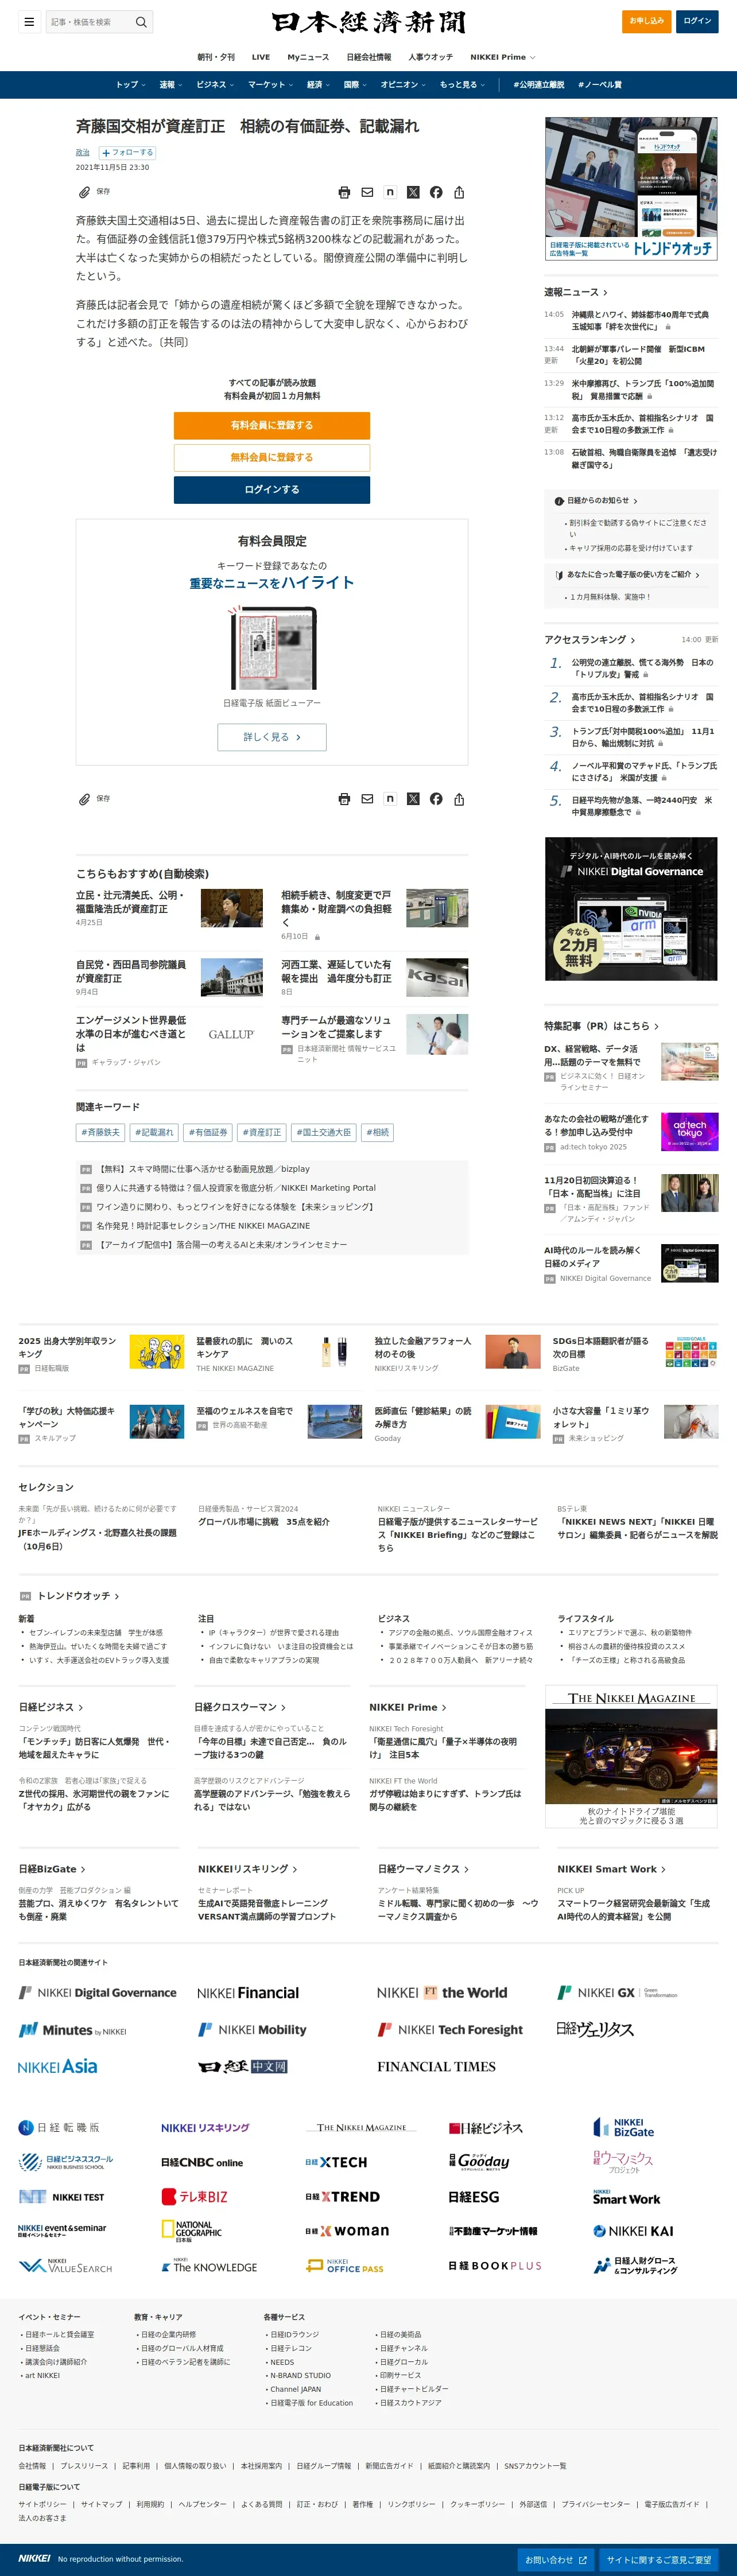Open the Myニュース menu item

click(308, 57)
